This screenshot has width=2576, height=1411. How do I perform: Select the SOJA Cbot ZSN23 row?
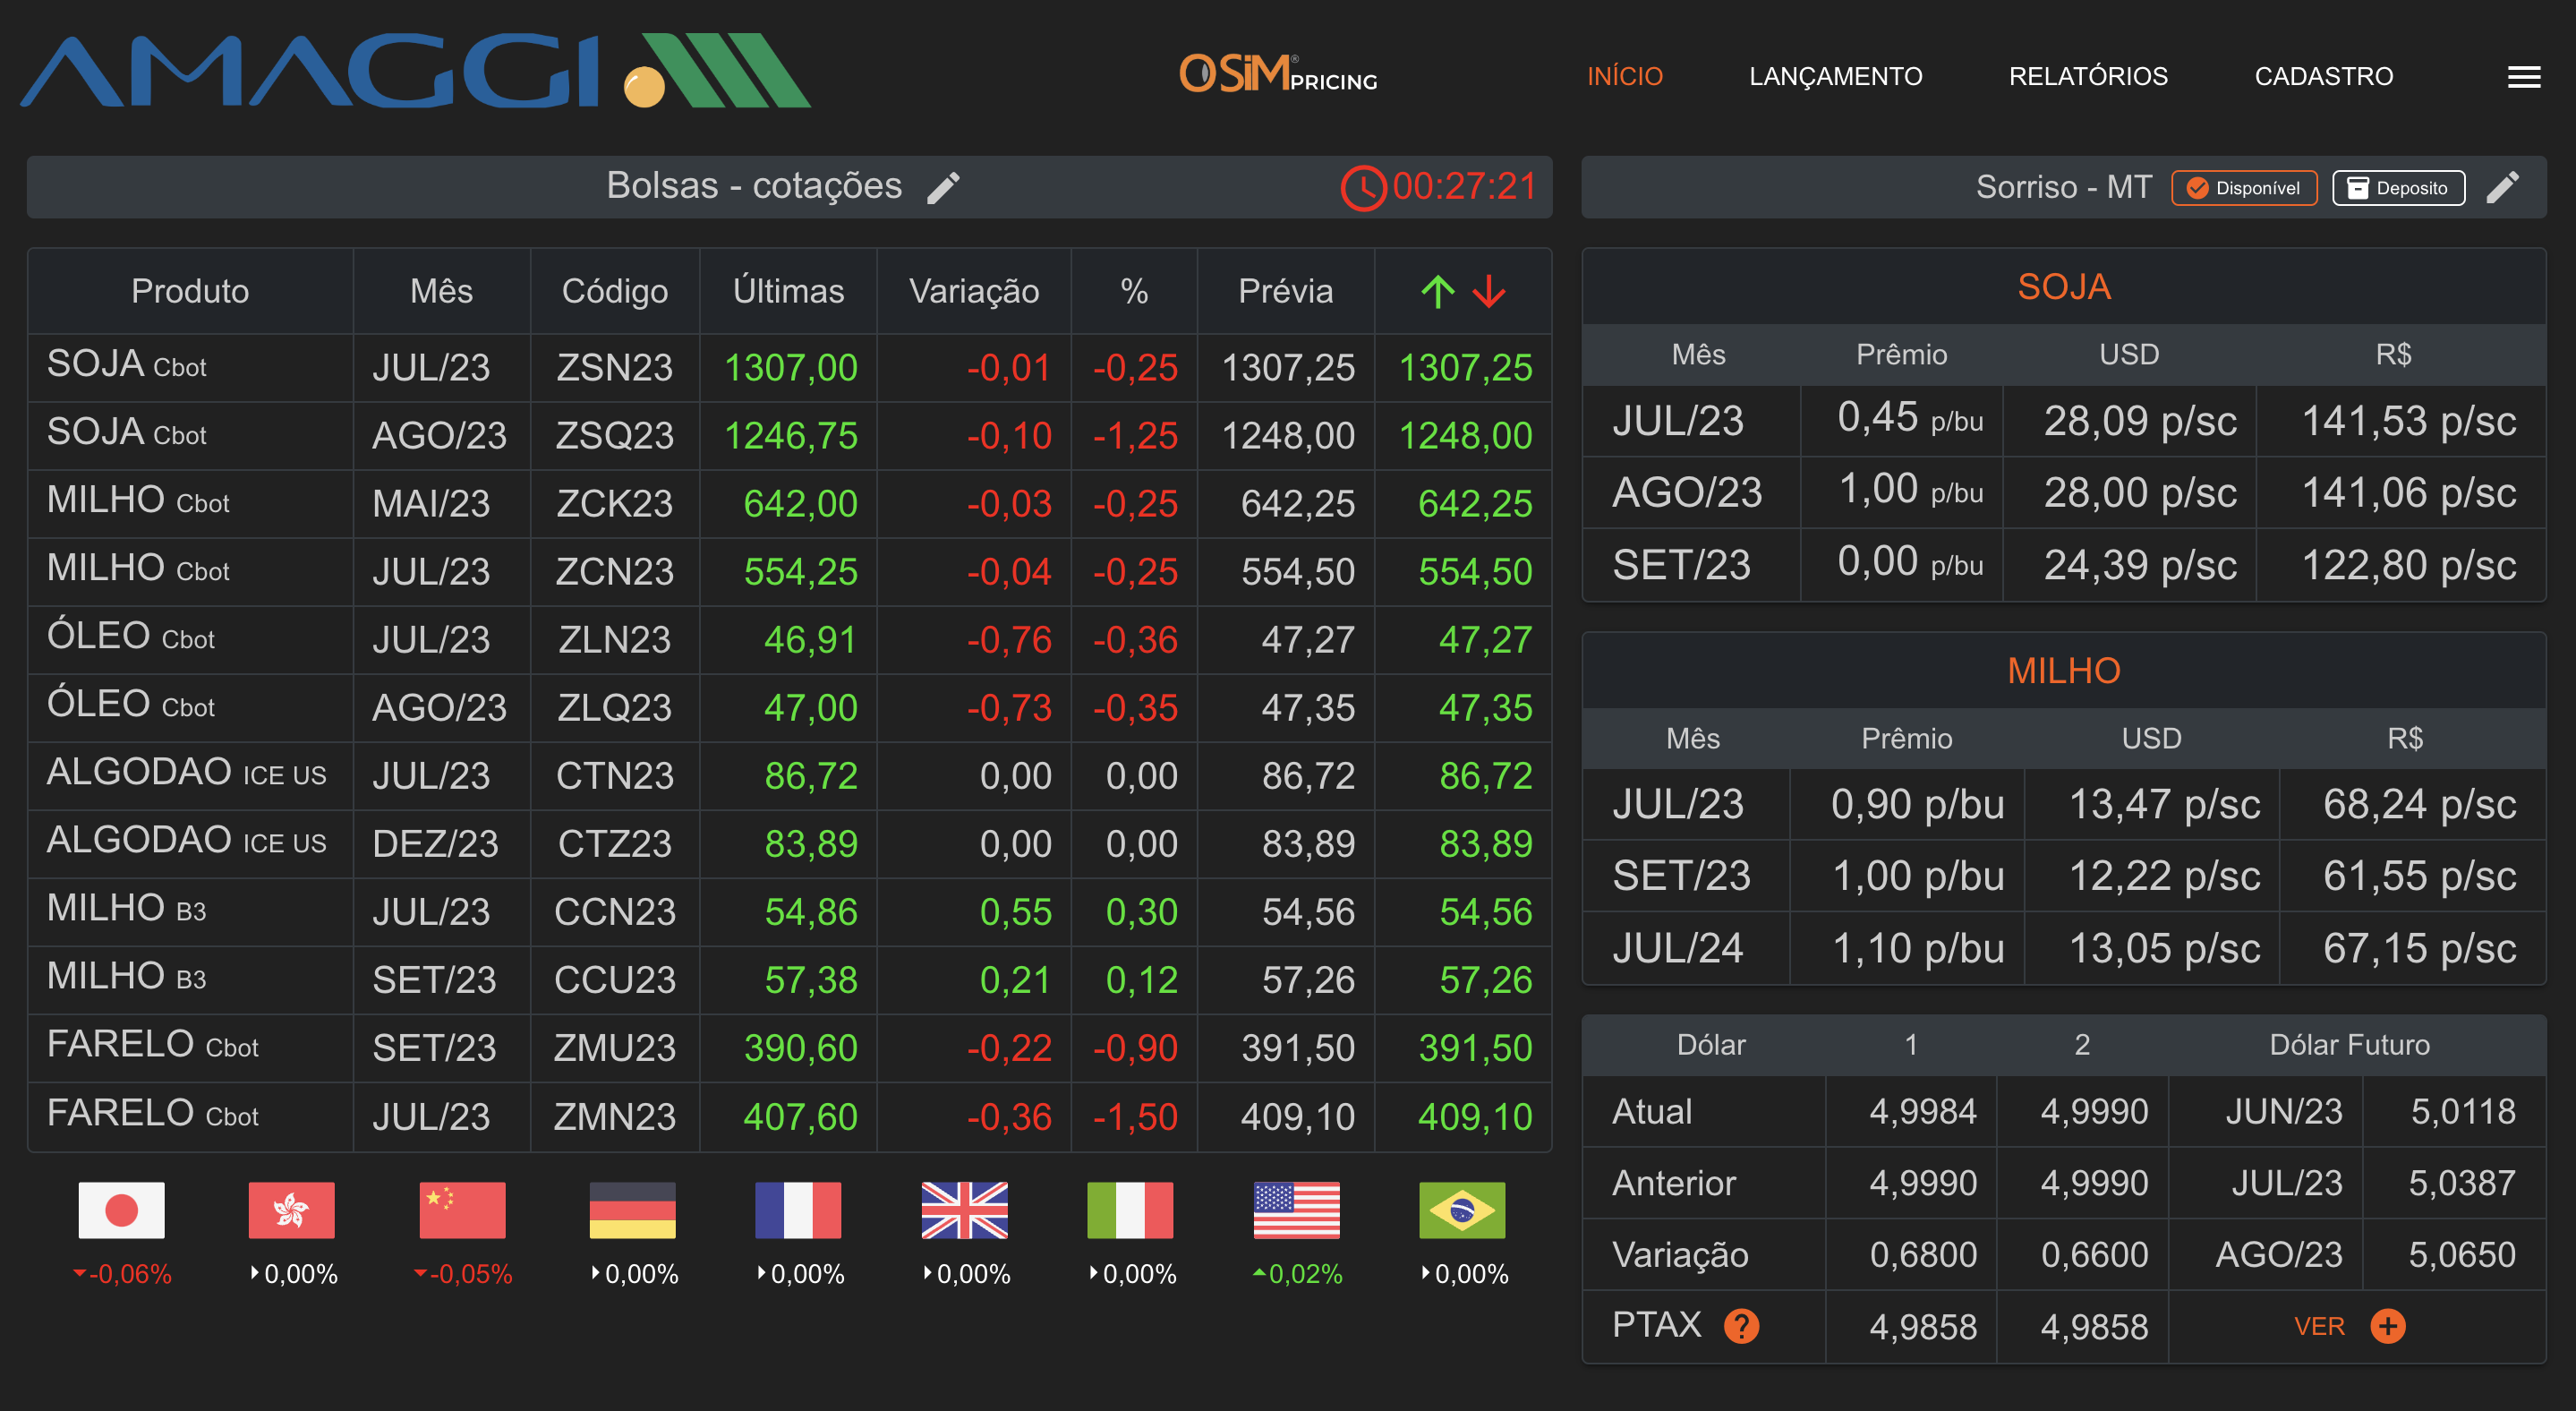click(x=614, y=367)
